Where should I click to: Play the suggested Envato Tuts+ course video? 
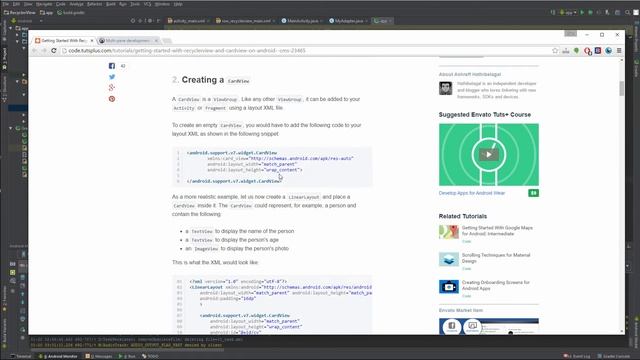[x=489, y=155]
